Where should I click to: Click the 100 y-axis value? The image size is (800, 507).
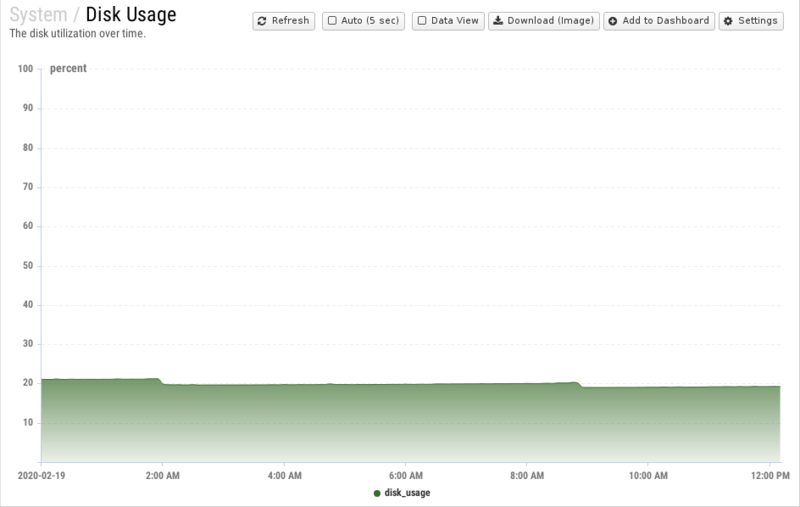[26, 69]
